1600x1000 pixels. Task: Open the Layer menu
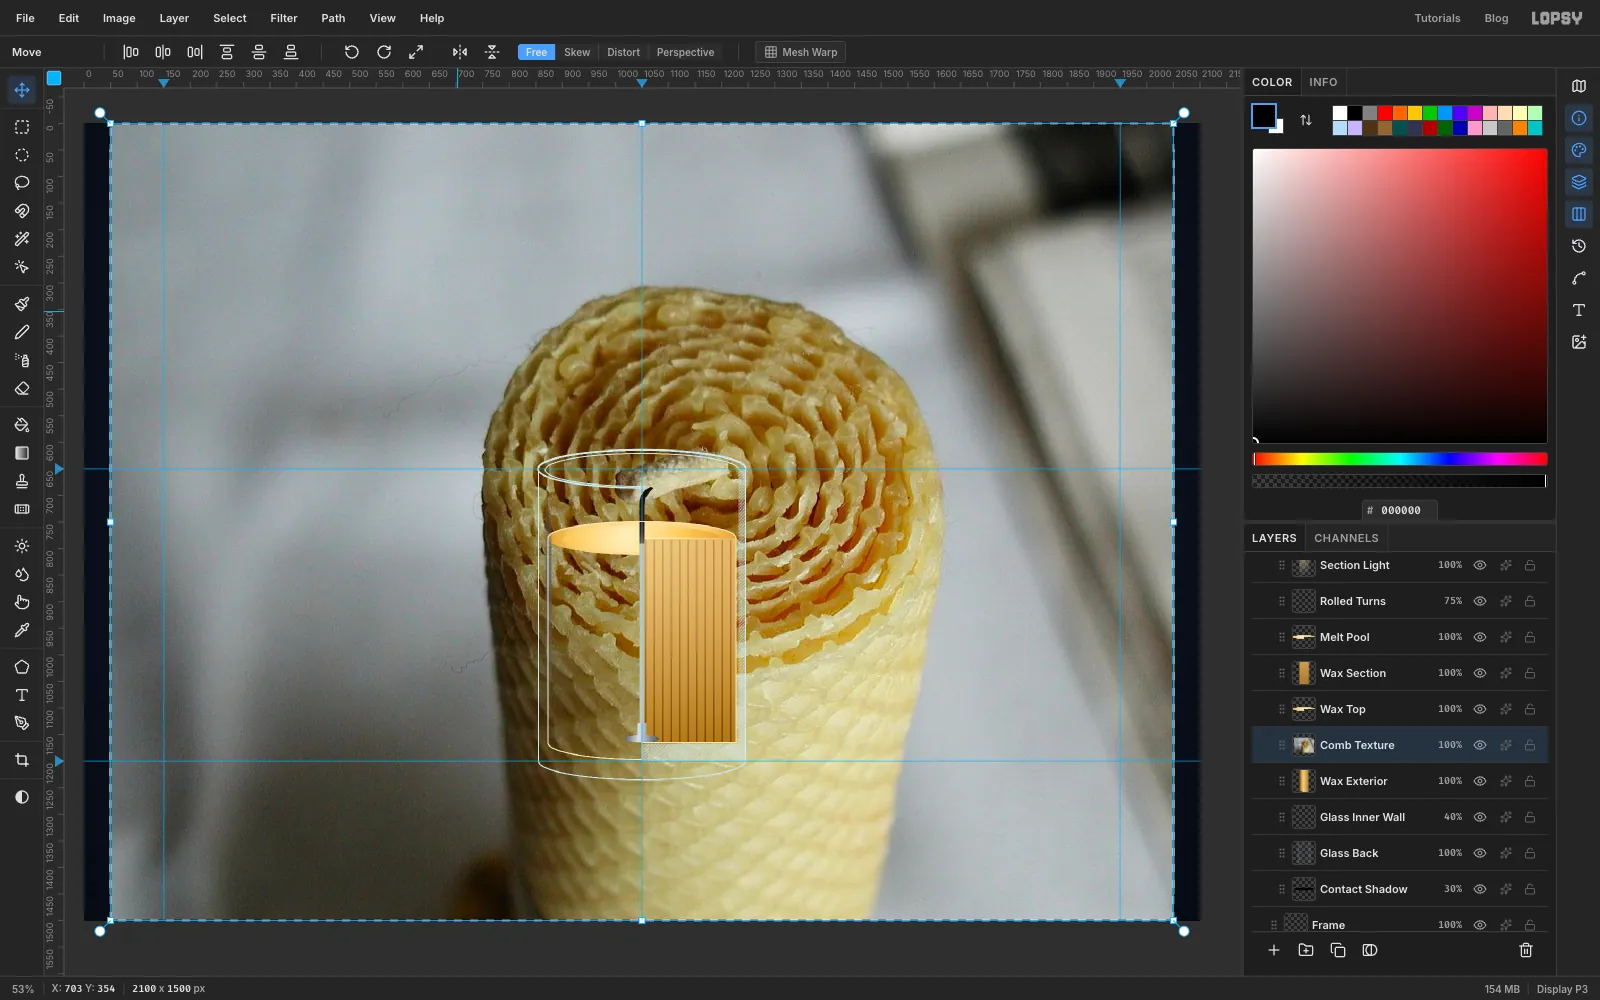[174, 18]
